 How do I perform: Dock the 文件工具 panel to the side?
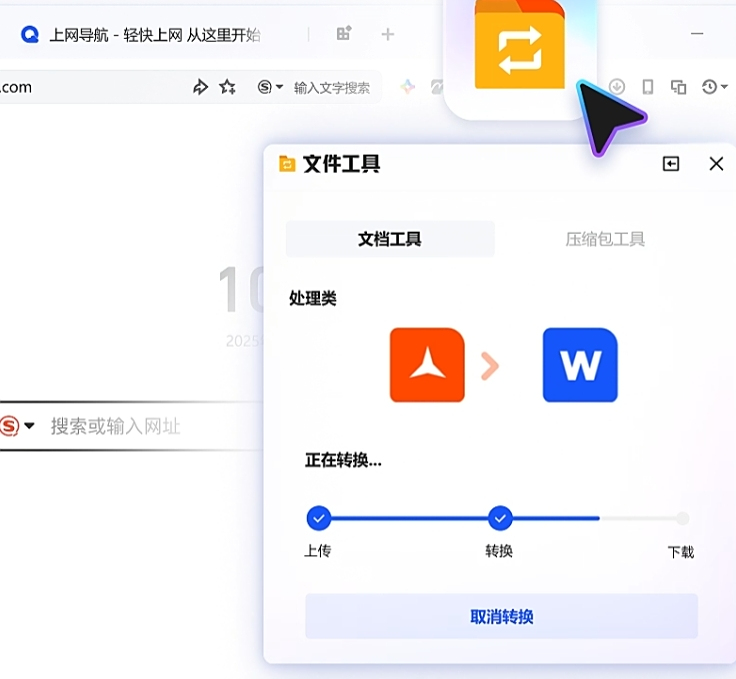tap(671, 164)
